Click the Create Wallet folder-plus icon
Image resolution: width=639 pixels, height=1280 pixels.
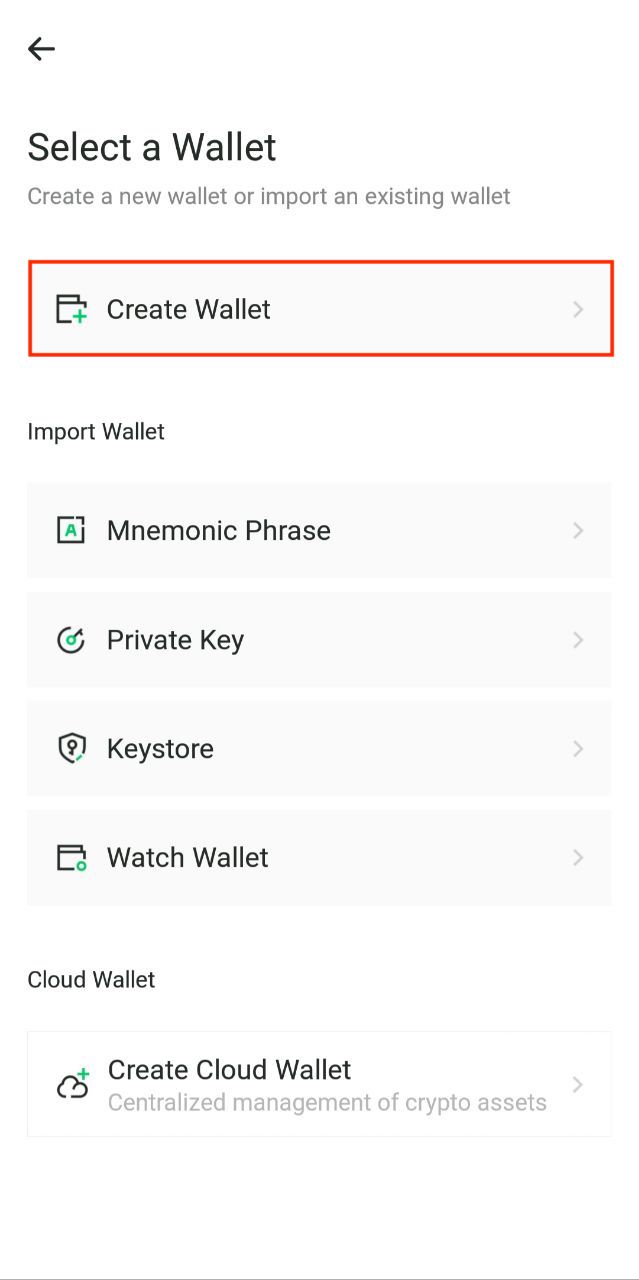click(x=71, y=309)
